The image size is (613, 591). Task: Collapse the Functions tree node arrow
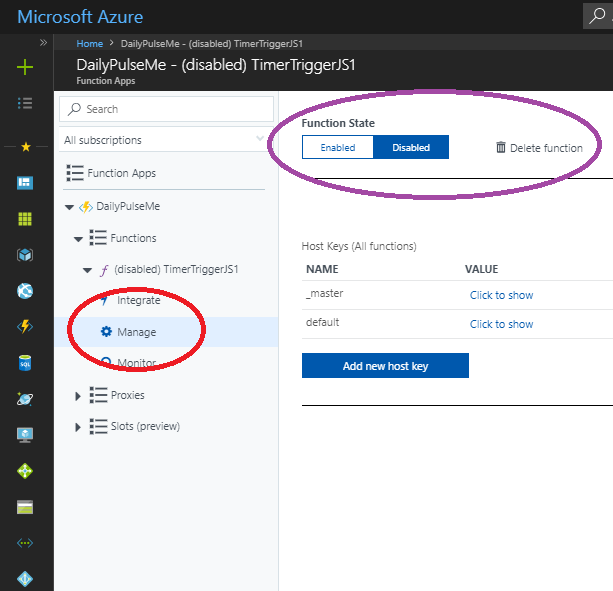(x=78, y=239)
